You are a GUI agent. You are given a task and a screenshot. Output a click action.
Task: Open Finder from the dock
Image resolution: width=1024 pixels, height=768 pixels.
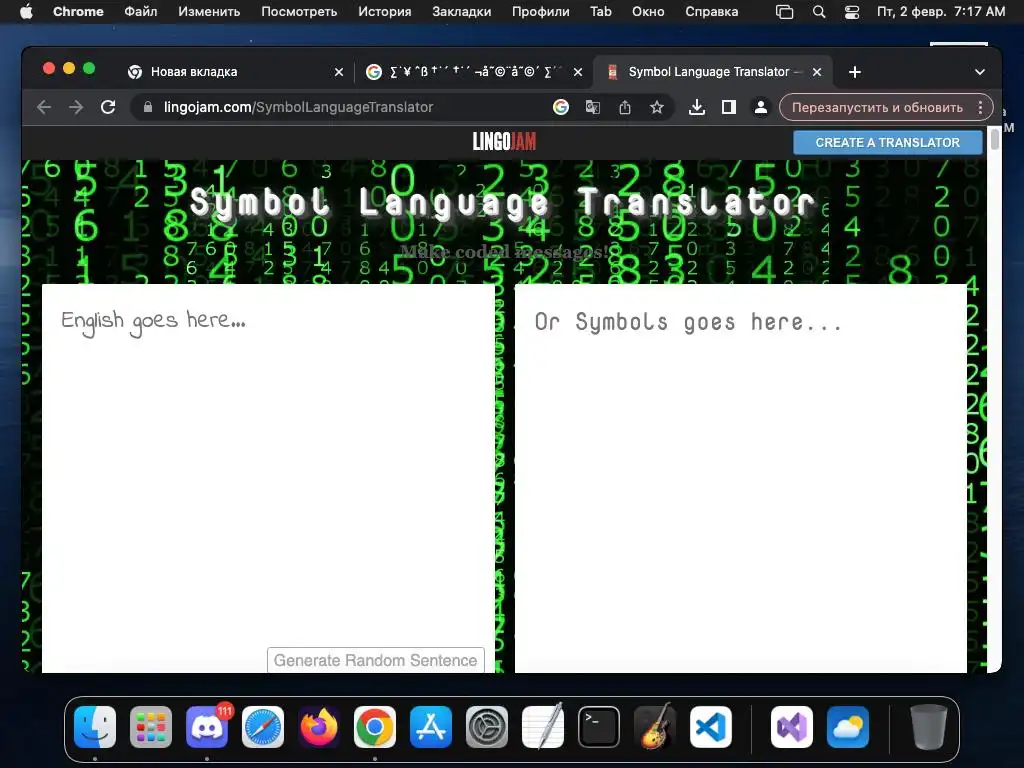[95, 726]
